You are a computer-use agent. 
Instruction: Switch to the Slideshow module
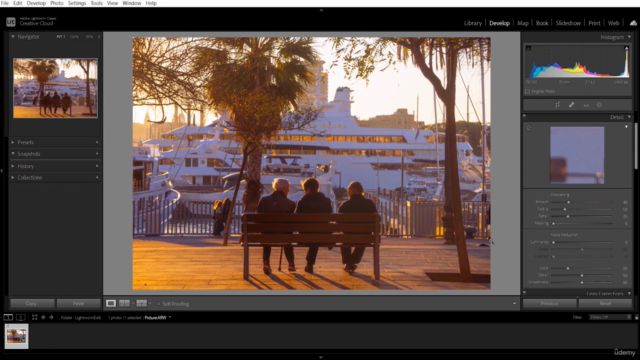[568, 23]
